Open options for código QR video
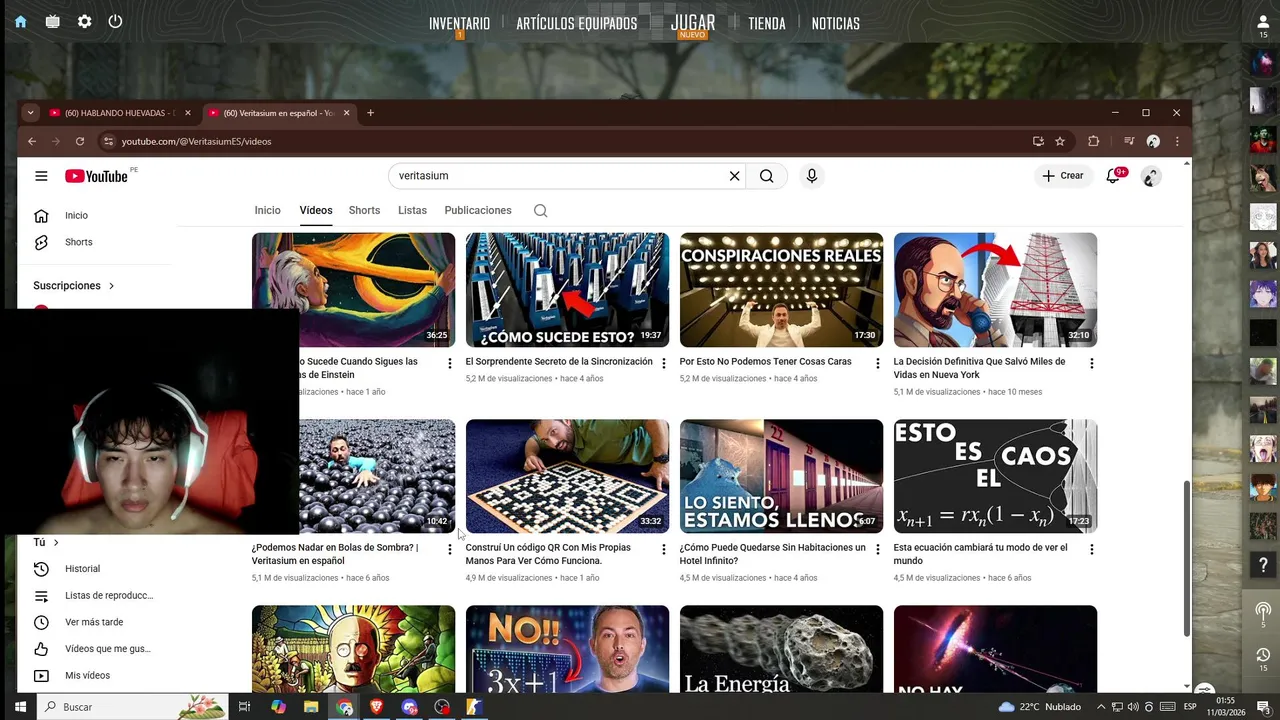 click(x=663, y=549)
